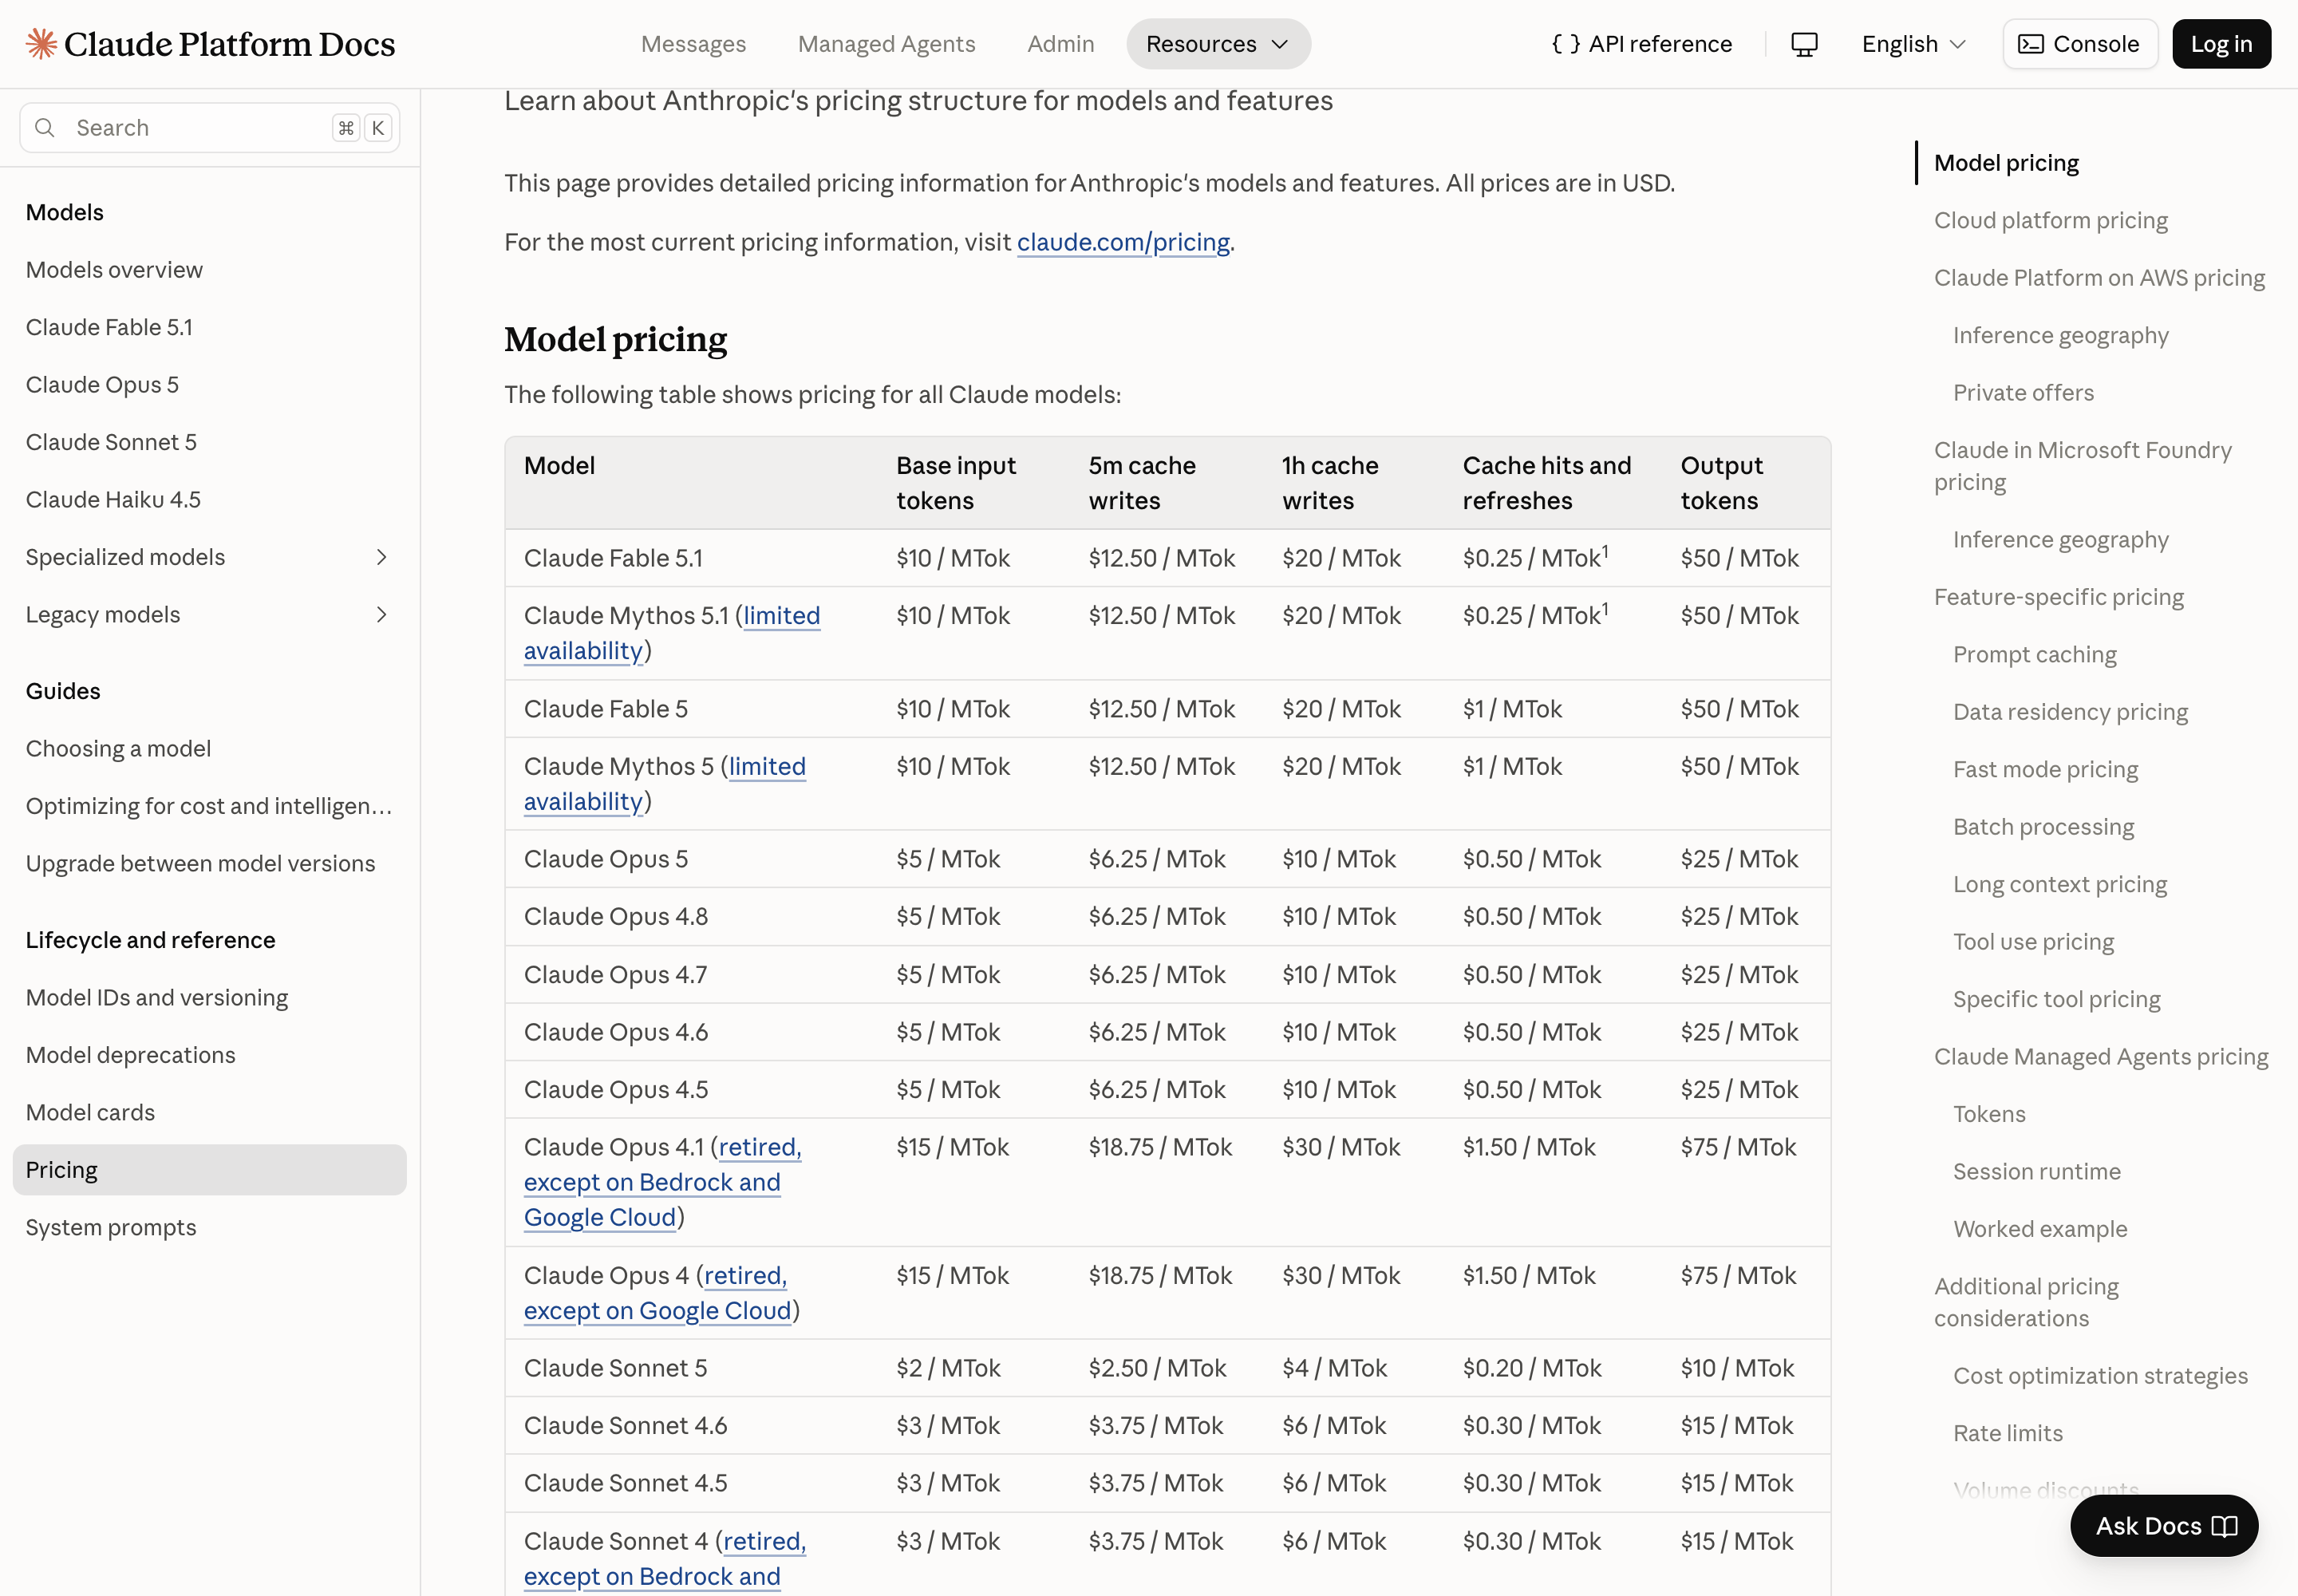The height and width of the screenshot is (1596, 2298).
Task: Open the Managed Agents nav tab
Action: pyautogui.click(x=886, y=44)
